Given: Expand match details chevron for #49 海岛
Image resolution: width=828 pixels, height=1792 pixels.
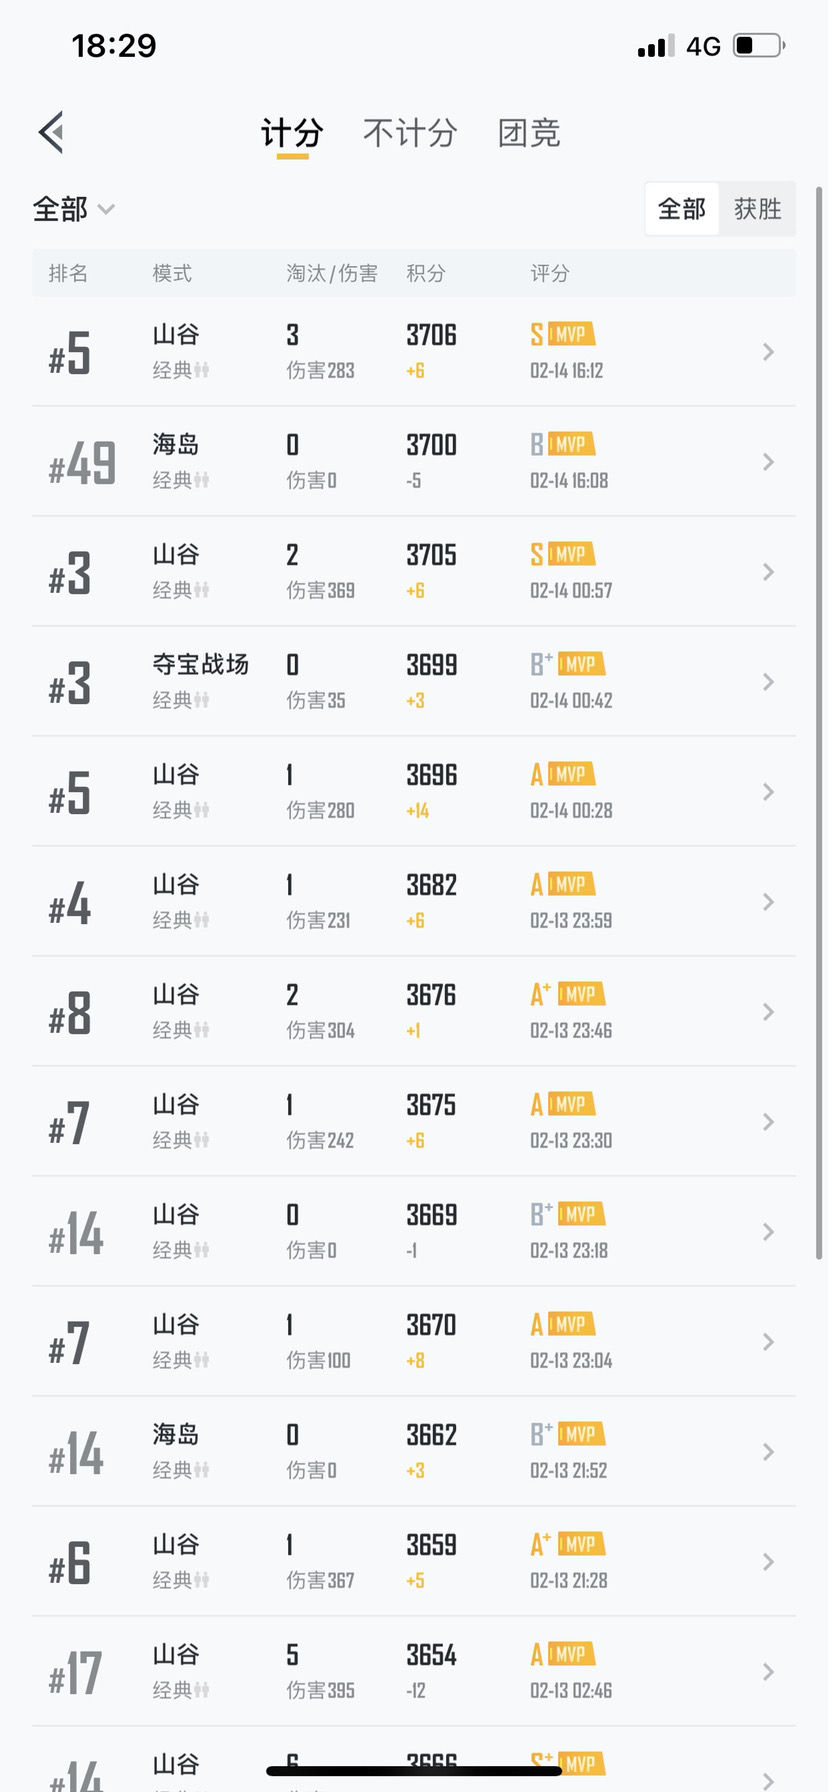Looking at the screenshot, I should pos(768,462).
